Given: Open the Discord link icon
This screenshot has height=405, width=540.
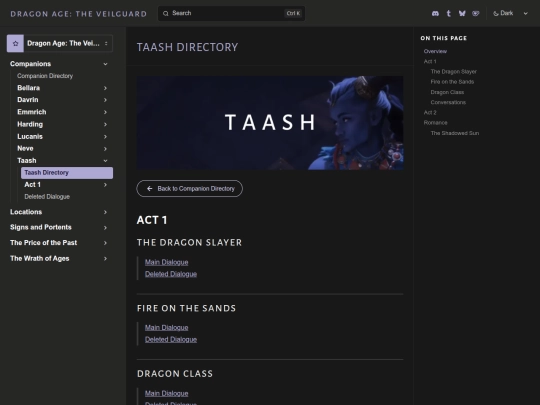Looking at the screenshot, I should coord(435,13).
